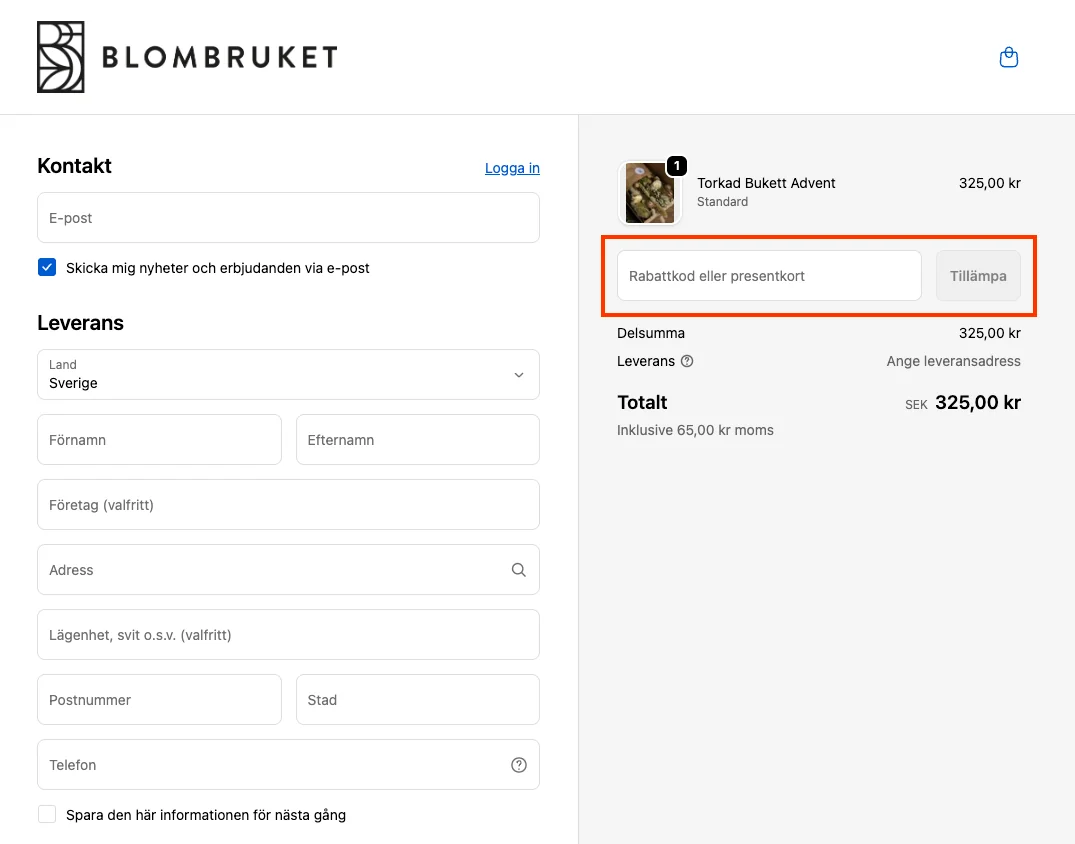1075x844 pixels.
Task: Click the quantity badge on product image
Action: click(x=677, y=166)
